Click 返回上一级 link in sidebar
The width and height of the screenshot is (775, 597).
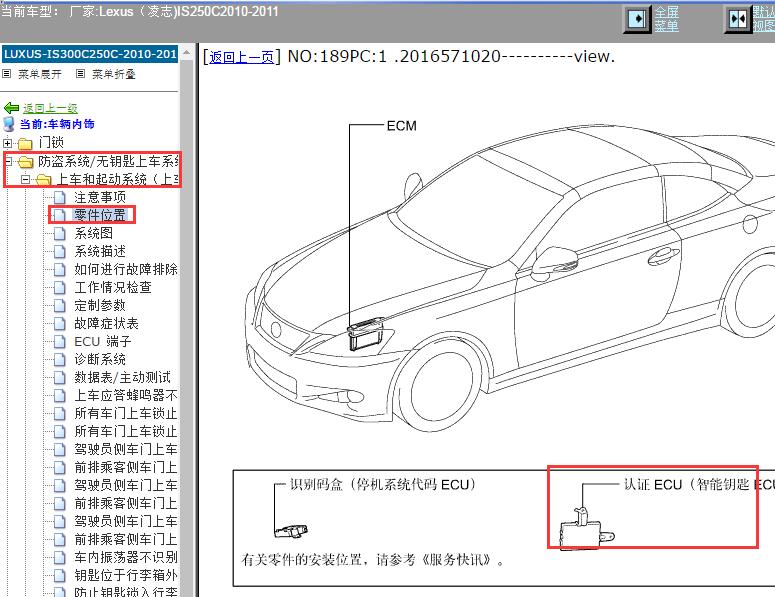pyautogui.click(x=50, y=108)
